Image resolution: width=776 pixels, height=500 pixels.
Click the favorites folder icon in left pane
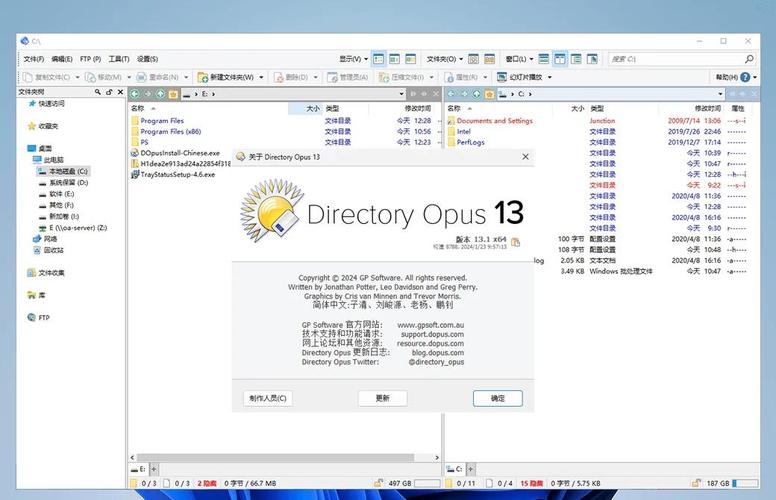[174, 94]
